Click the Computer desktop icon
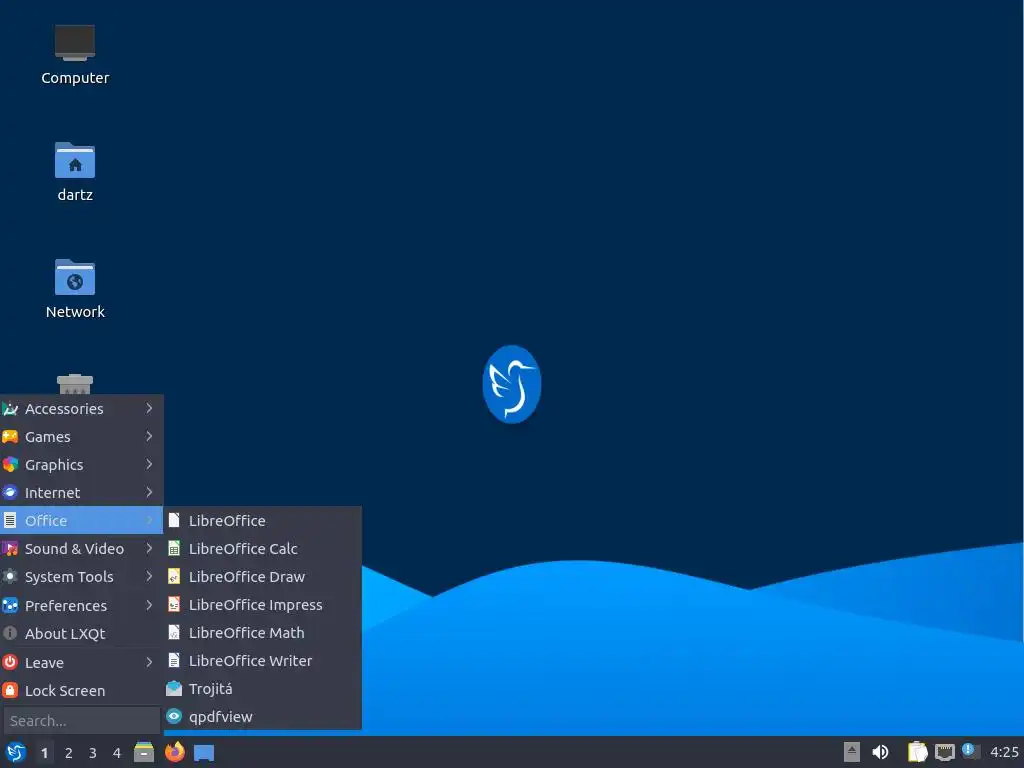This screenshot has width=1024, height=768. click(75, 55)
